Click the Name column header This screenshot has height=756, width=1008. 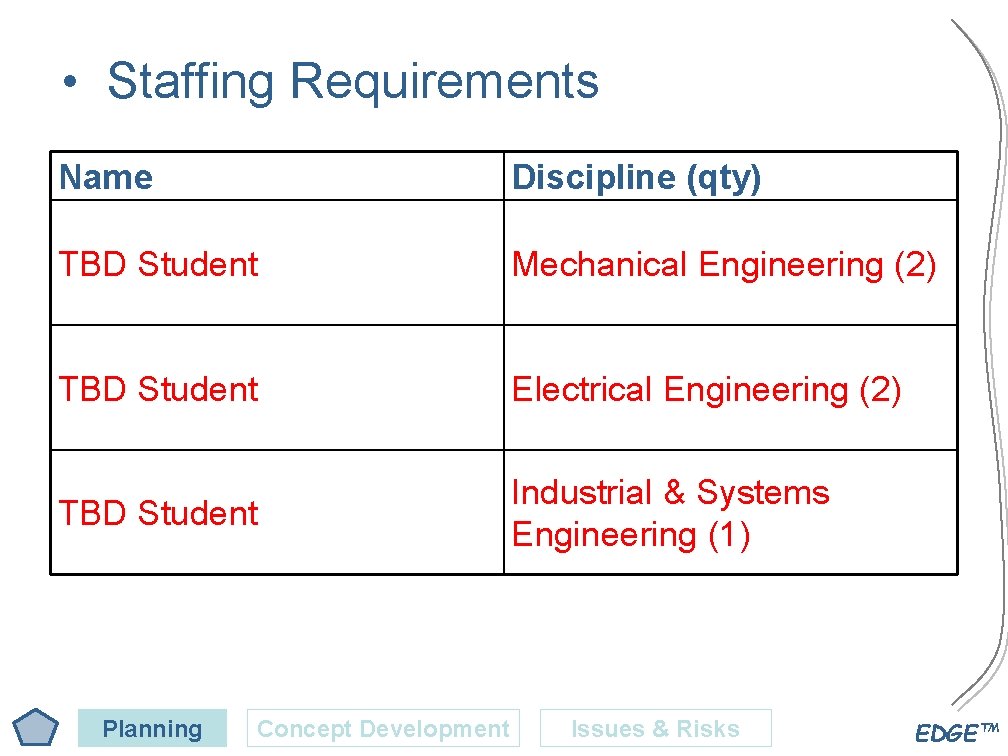(x=277, y=176)
